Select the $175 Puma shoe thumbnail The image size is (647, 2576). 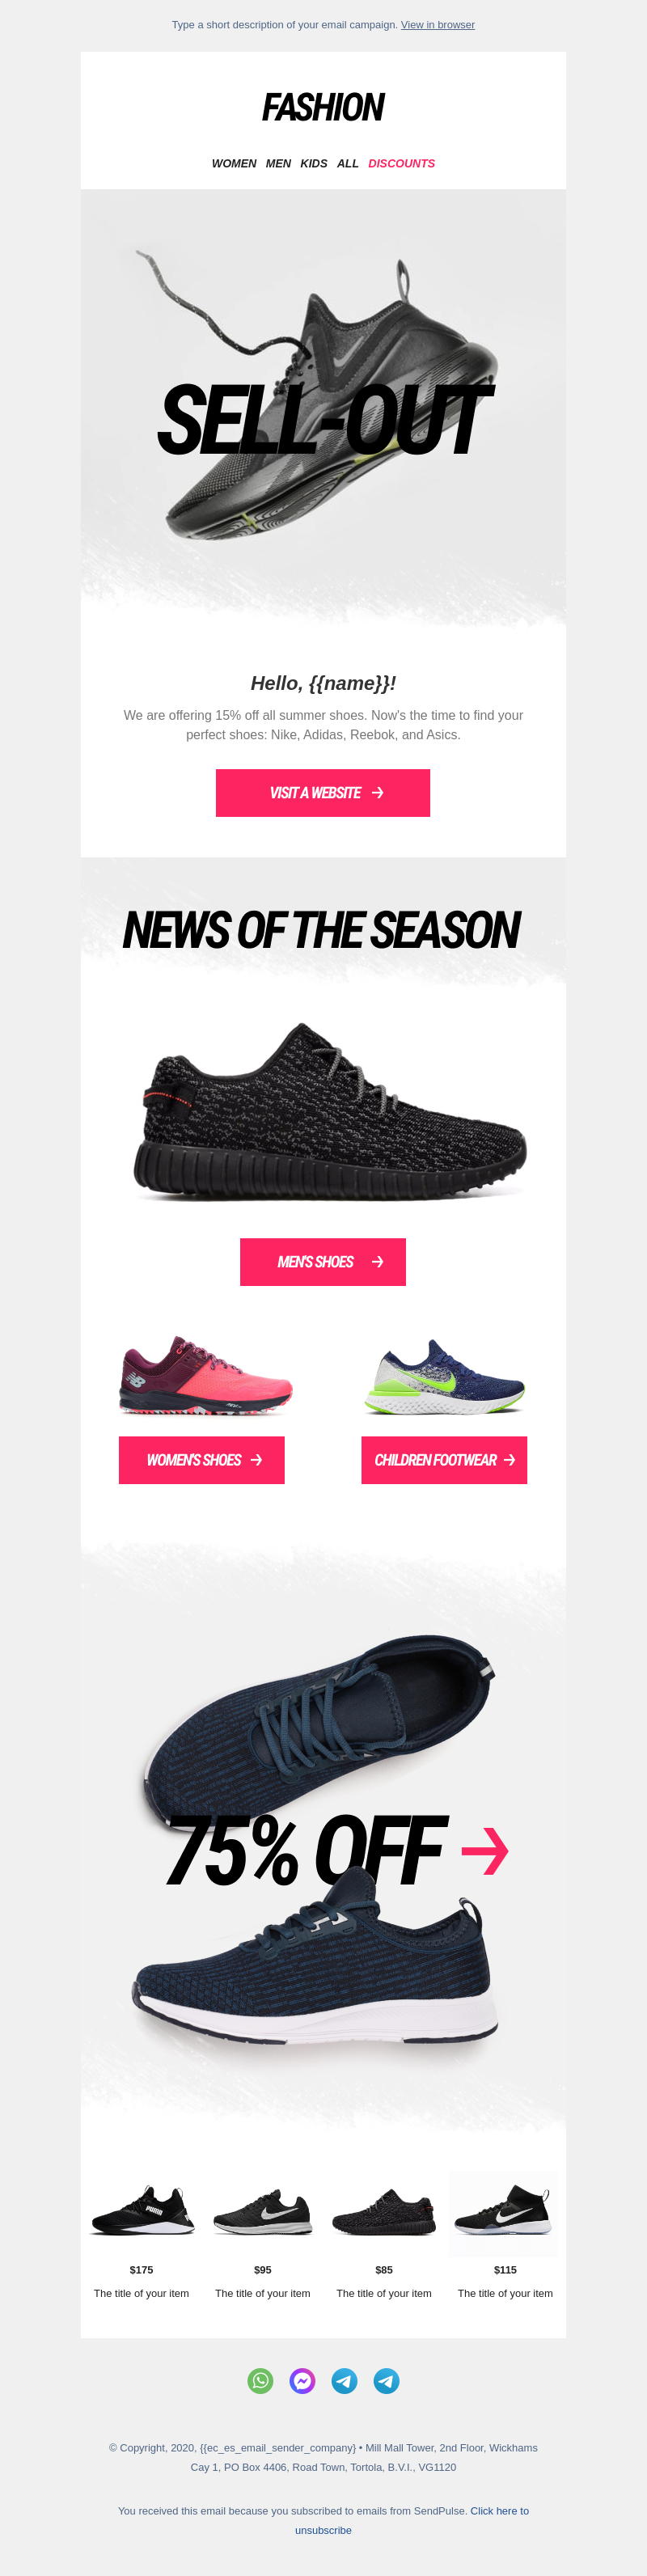click(142, 2211)
